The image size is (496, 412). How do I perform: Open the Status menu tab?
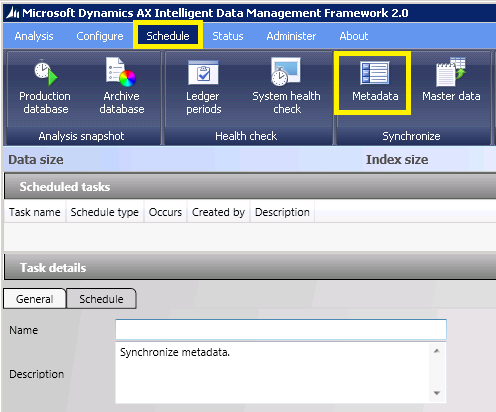click(x=228, y=36)
